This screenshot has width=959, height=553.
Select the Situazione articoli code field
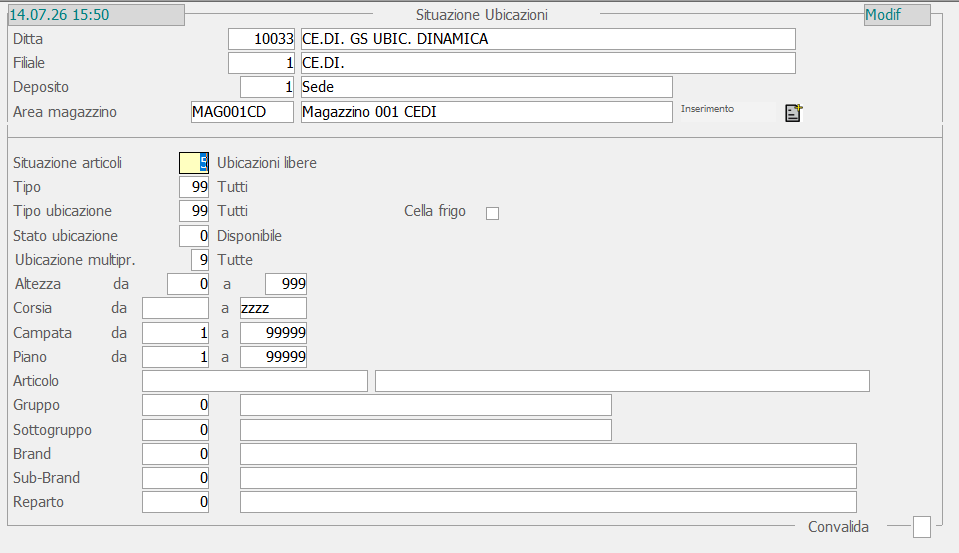pos(194,163)
